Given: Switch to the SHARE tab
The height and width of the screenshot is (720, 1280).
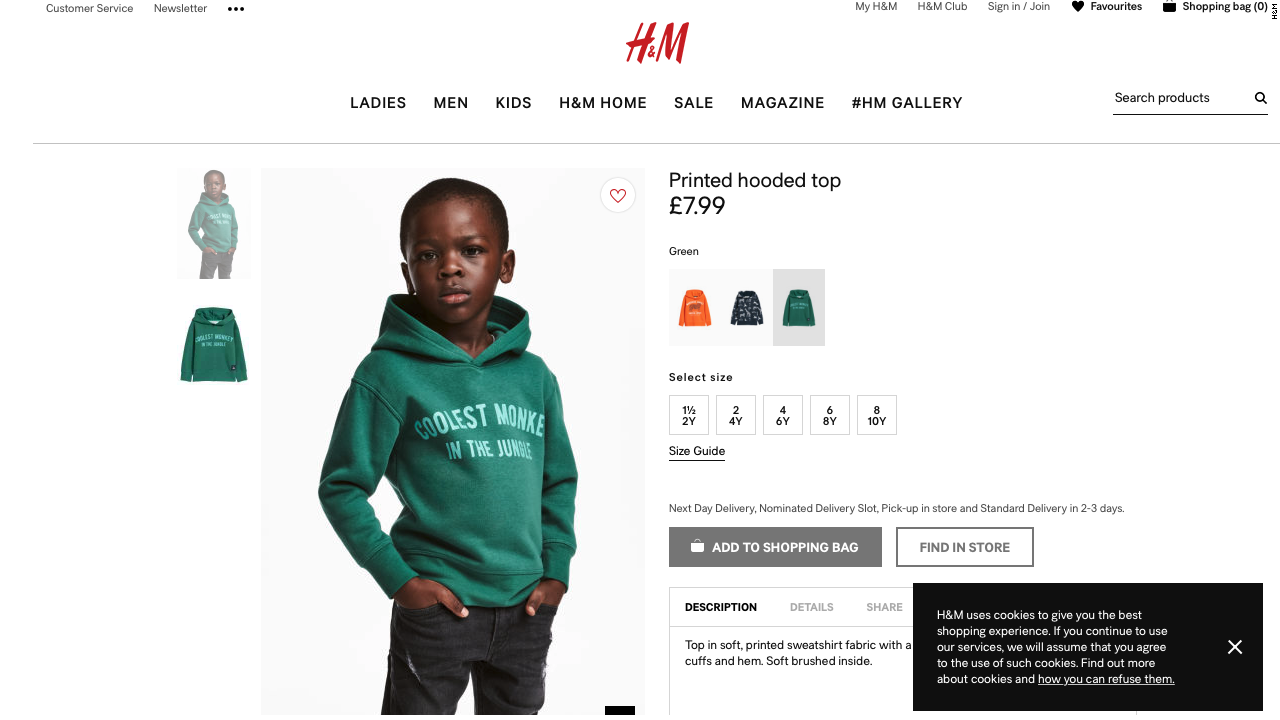Looking at the screenshot, I should [x=884, y=607].
